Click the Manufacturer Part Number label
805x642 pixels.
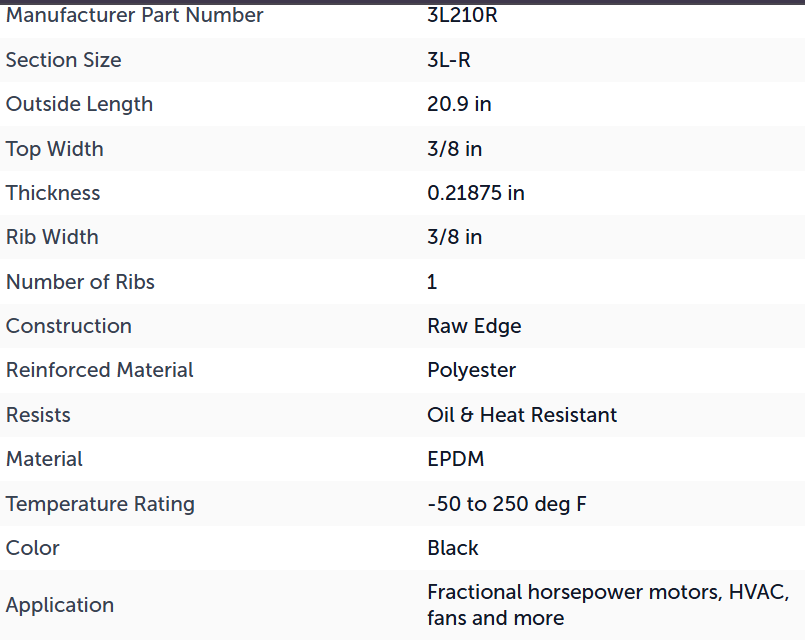click(135, 15)
